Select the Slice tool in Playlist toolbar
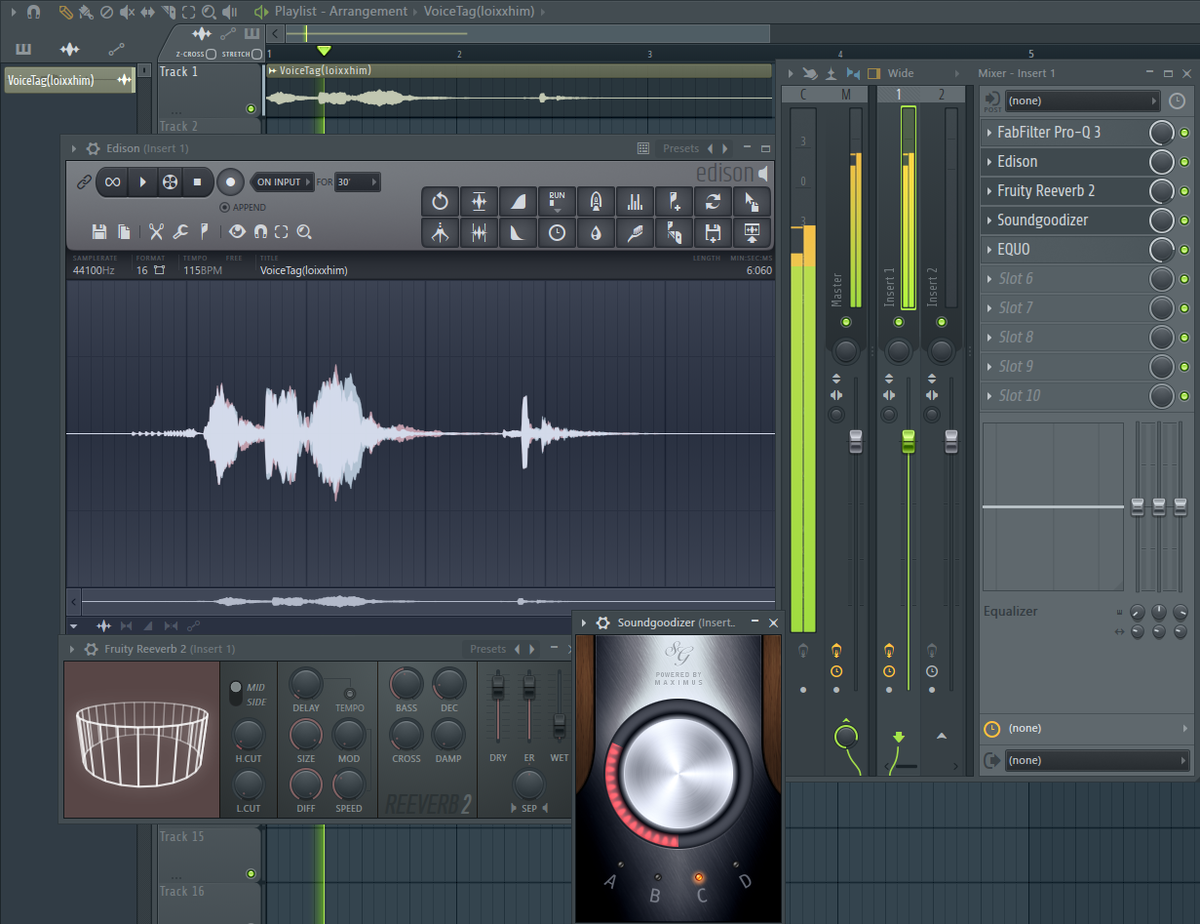 coord(169,12)
